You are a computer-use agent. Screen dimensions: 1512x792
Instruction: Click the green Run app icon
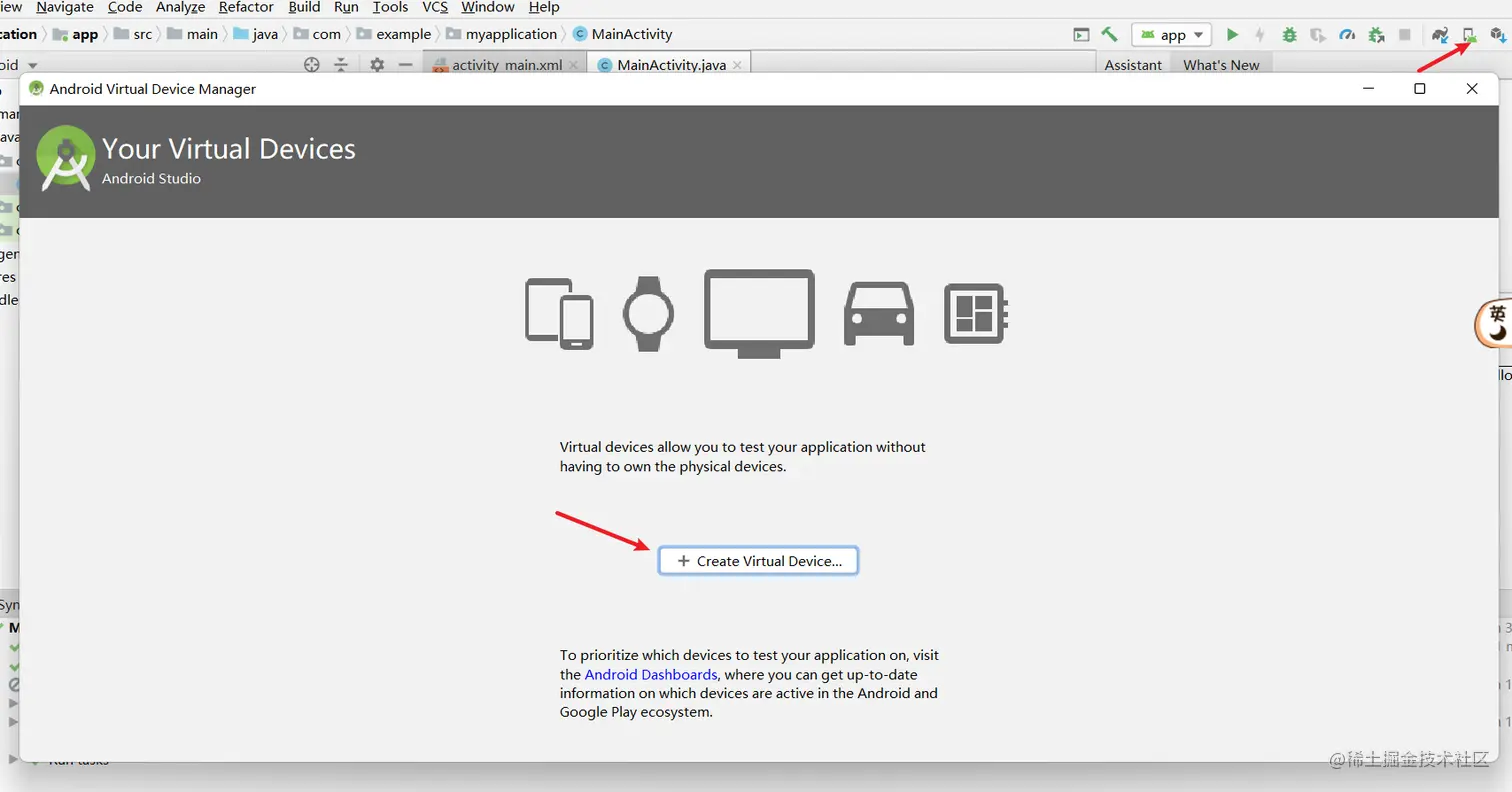coord(1232,35)
